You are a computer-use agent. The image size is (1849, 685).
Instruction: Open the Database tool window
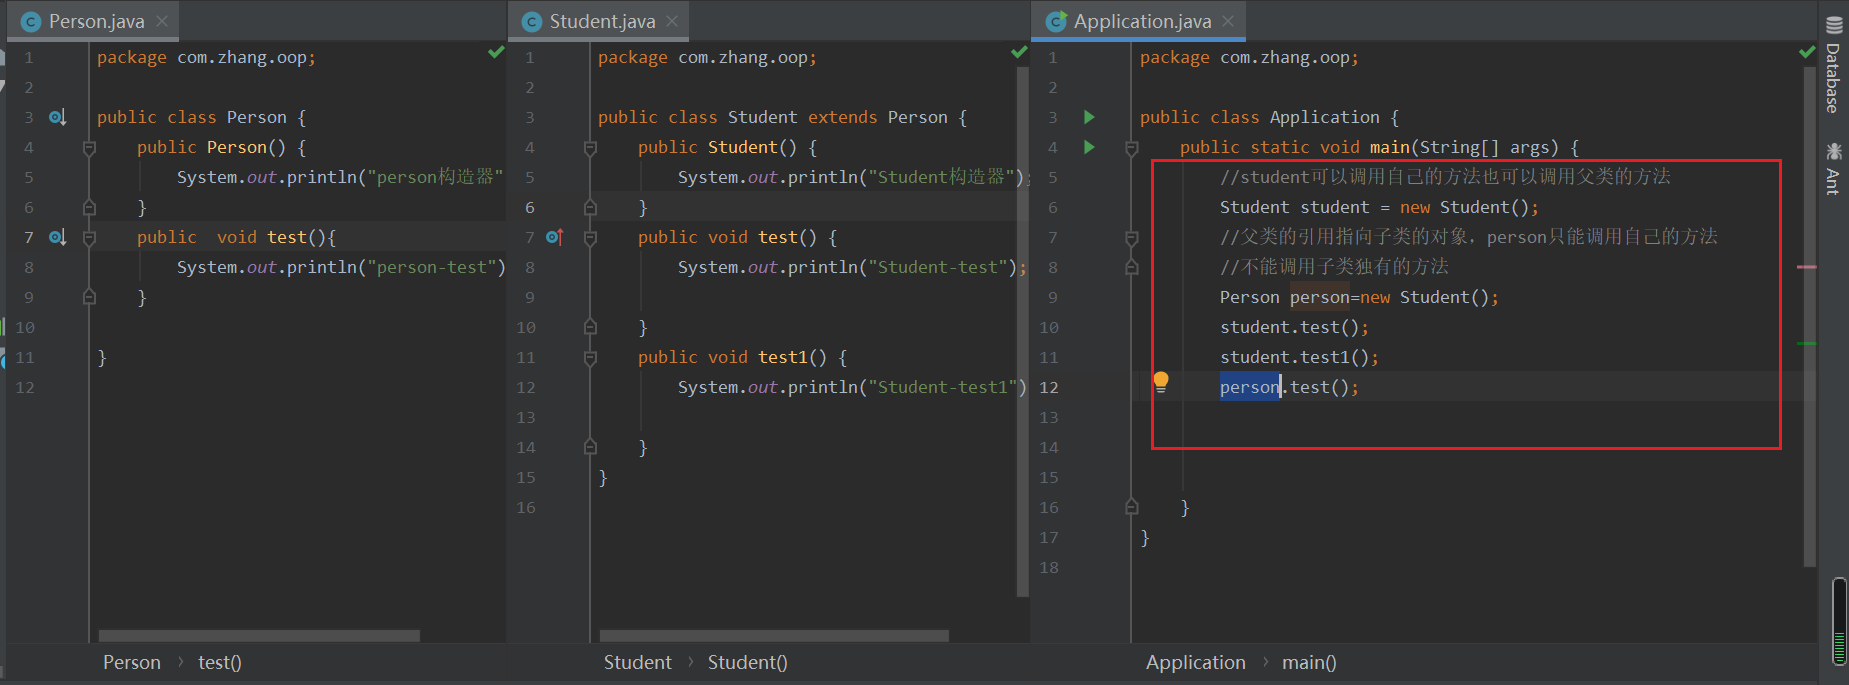[x=1833, y=65]
